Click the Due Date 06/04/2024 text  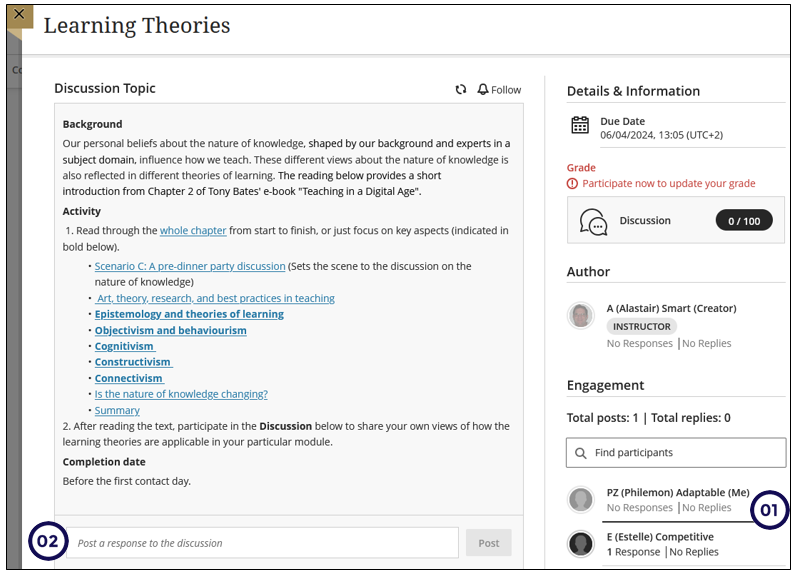(x=661, y=135)
